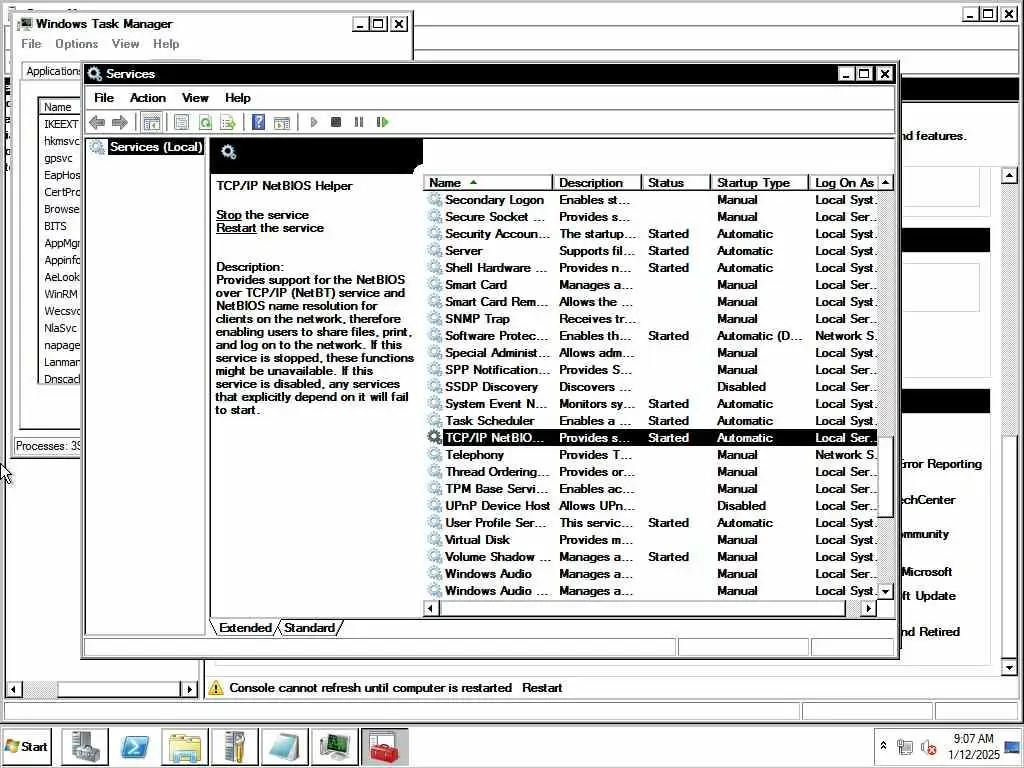Image resolution: width=1024 pixels, height=768 pixels.
Task: Open the Help menu in Services
Action: coord(238,98)
